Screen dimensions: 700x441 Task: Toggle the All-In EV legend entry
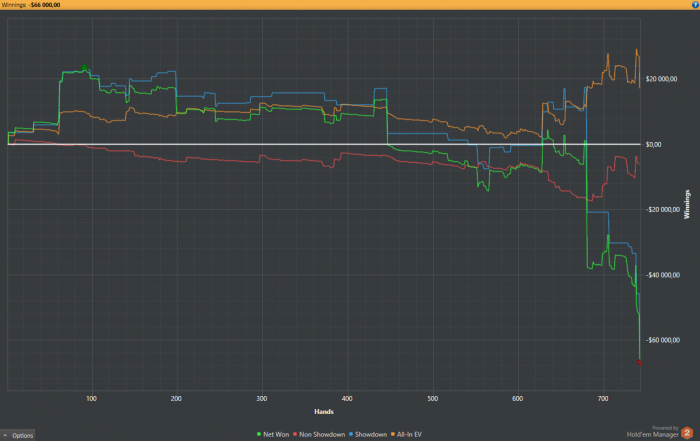(406, 434)
